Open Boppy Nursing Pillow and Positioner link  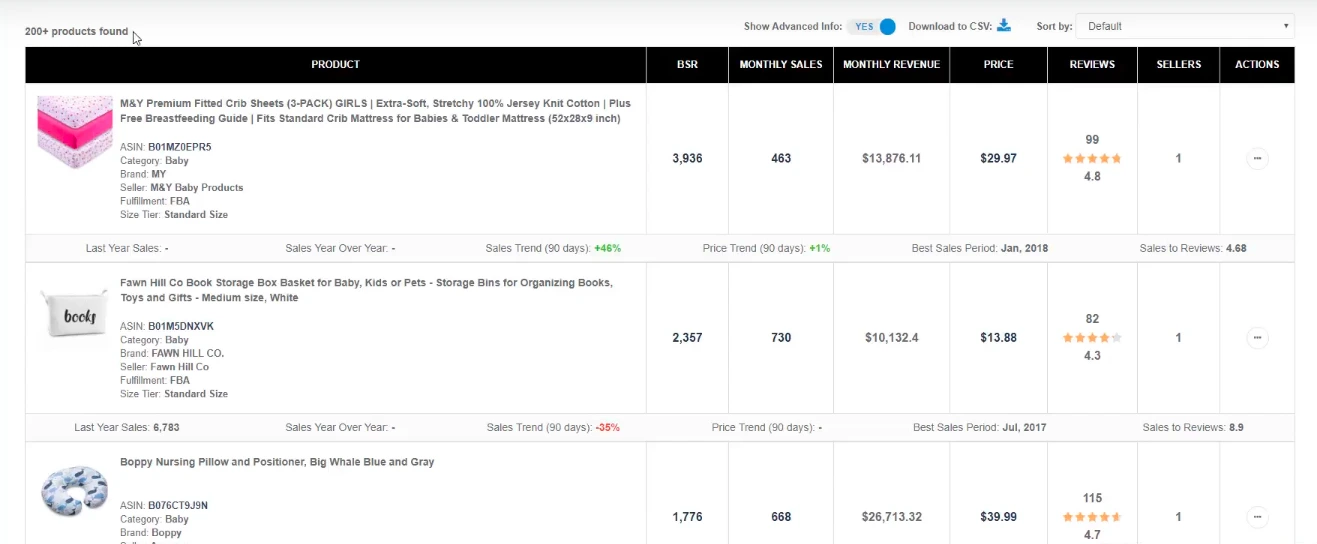click(x=277, y=462)
